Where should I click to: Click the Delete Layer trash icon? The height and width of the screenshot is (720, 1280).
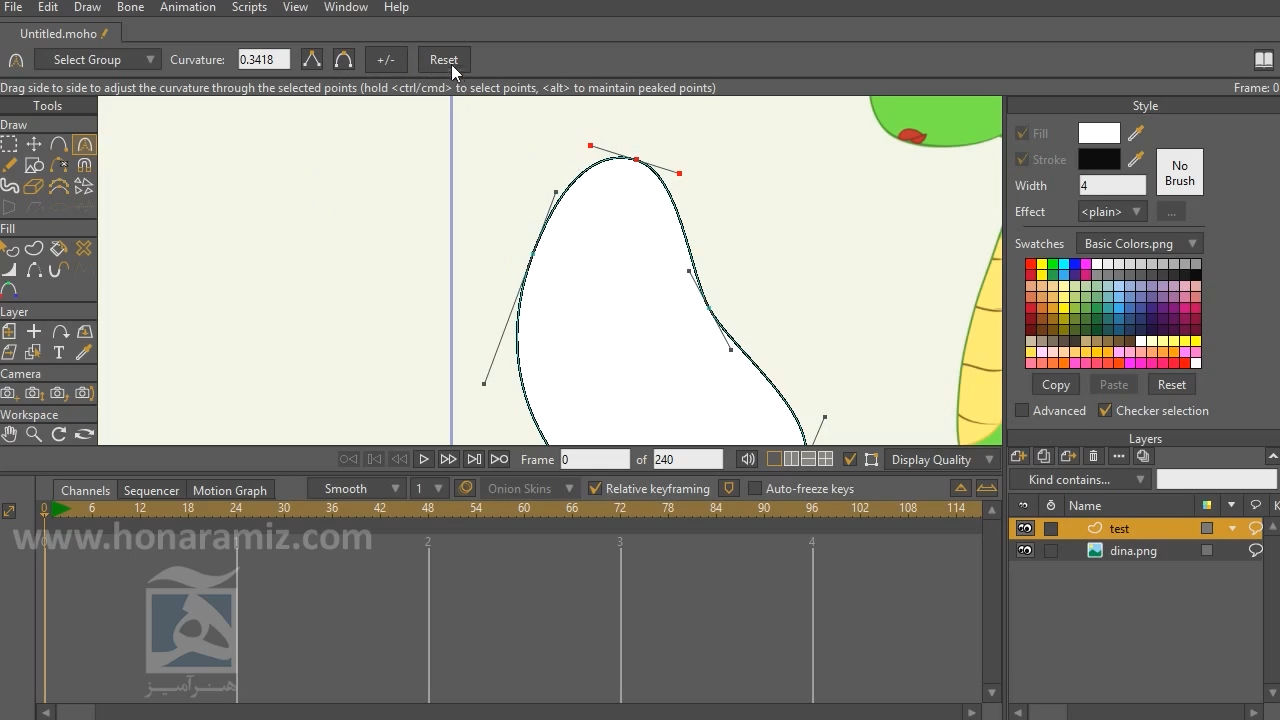1093,457
